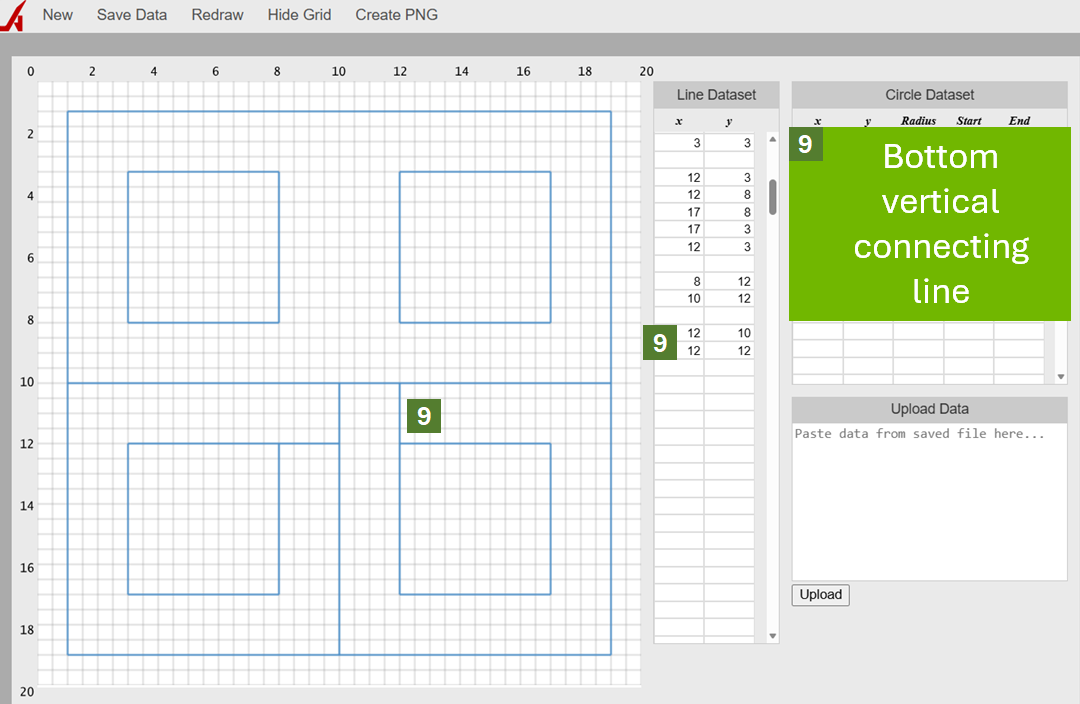
Task: Click the Upload Data paste text area
Action: (x=929, y=500)
